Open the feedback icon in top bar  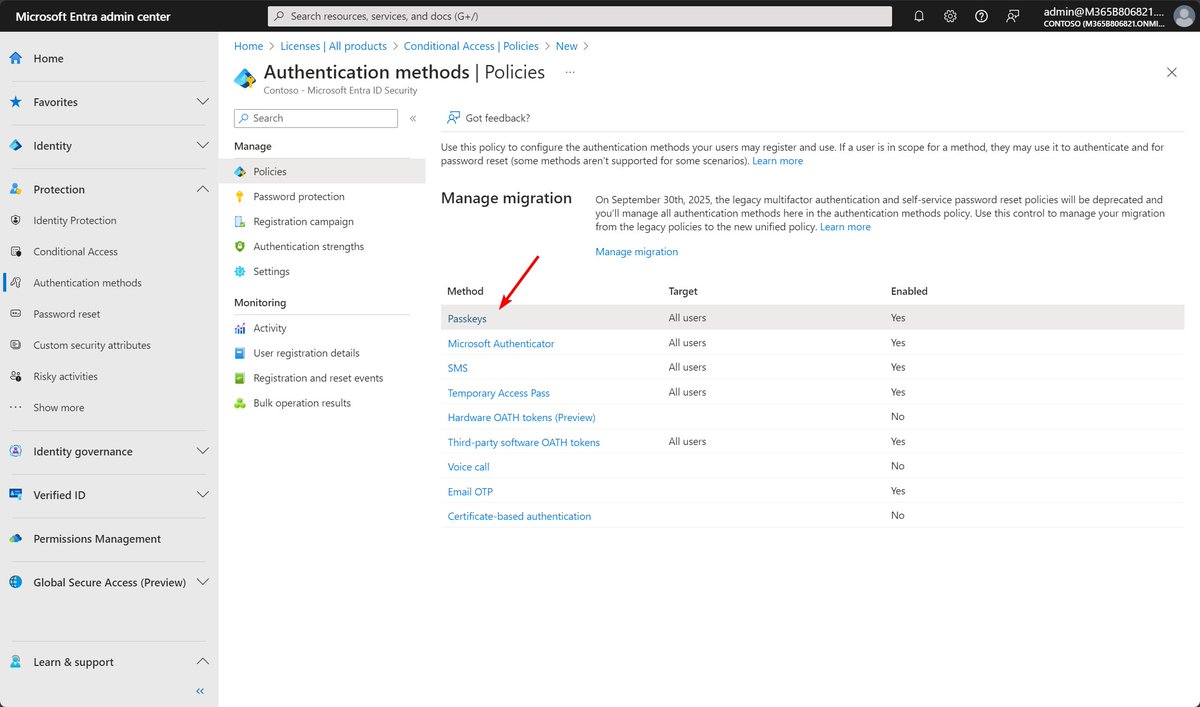pyautogui.click(x=1013, y=16)
